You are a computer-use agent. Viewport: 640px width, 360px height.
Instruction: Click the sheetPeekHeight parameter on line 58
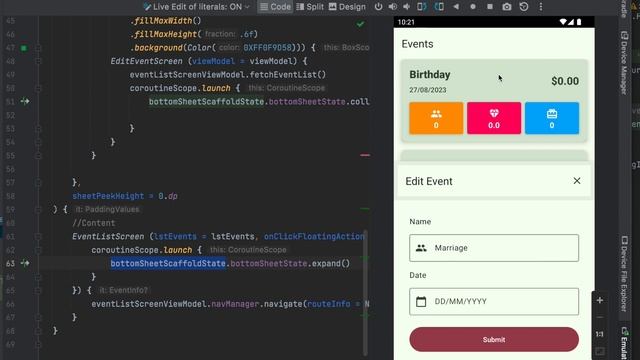(108, 196)
